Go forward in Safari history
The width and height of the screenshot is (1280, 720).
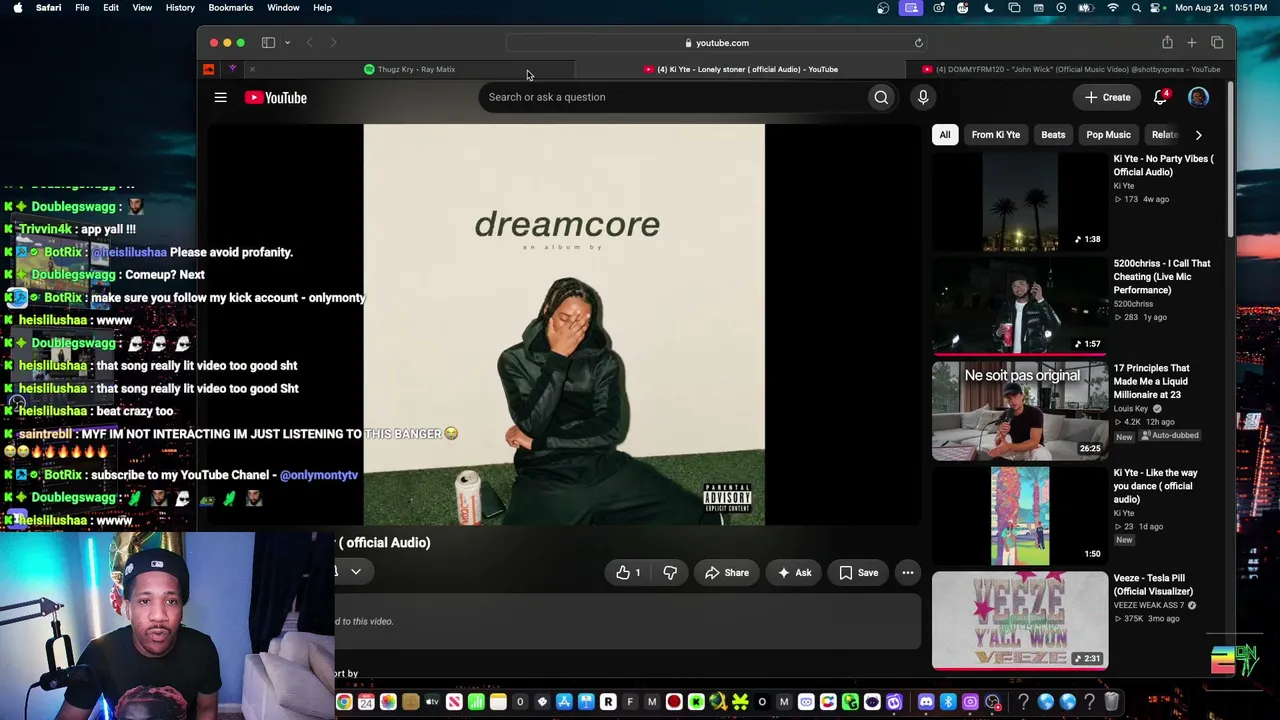pyautogui.click(x=333, y=43)
